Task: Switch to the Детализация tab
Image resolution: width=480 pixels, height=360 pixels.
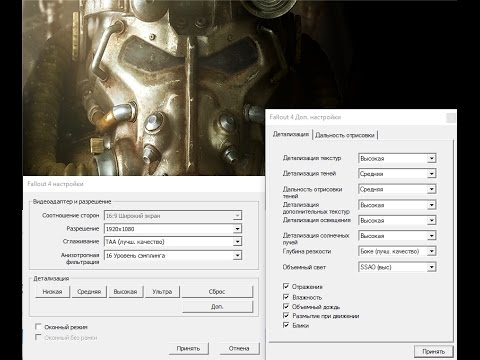Action: [x=291, y=134]
